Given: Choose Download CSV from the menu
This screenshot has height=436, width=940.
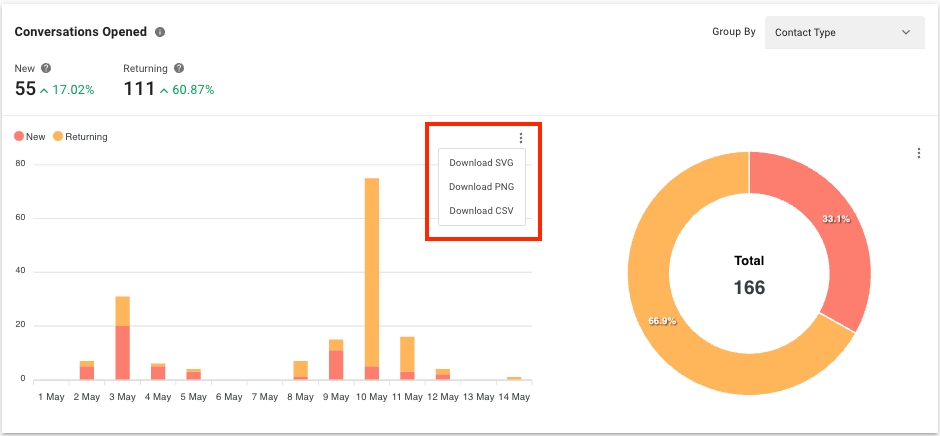Looking at the screenshot, I should (x=481, y=210).
